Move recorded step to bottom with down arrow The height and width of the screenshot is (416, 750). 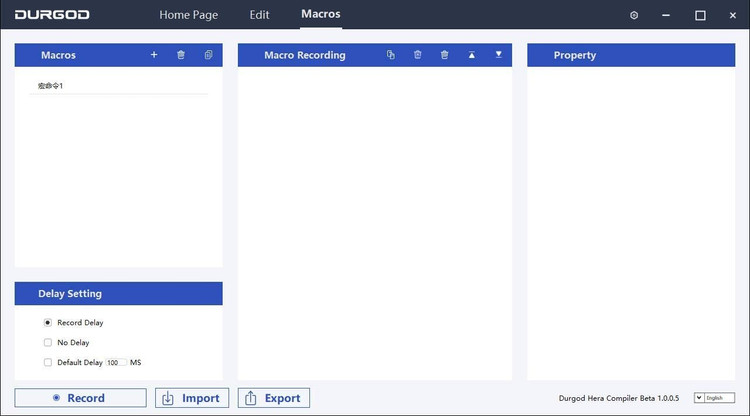(498, 55)
